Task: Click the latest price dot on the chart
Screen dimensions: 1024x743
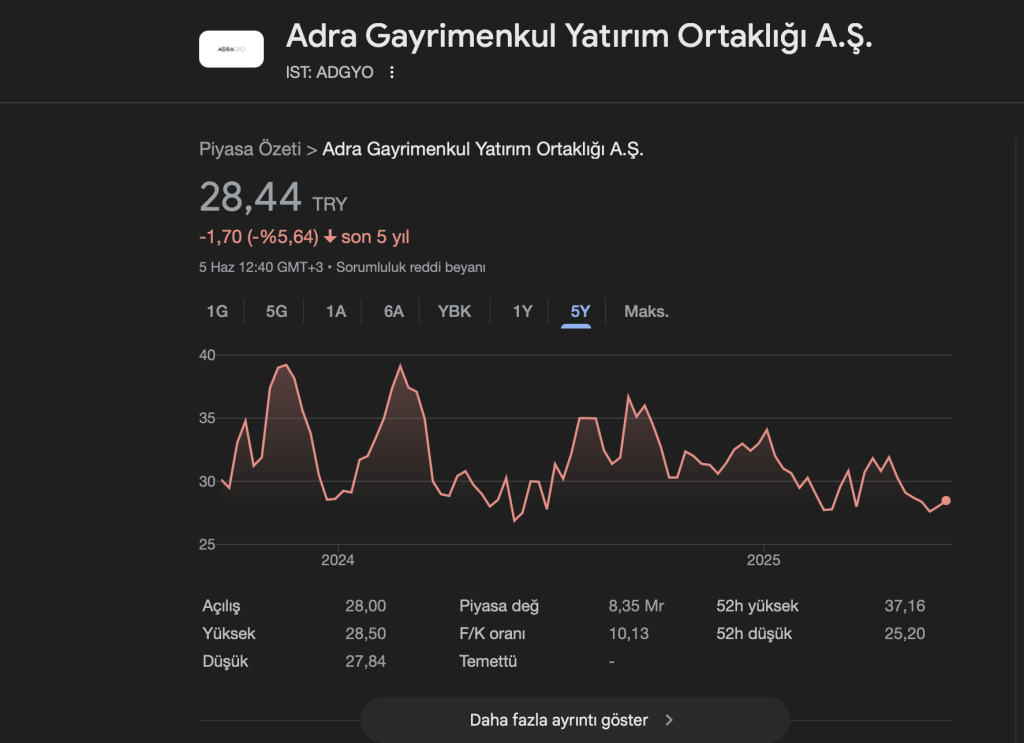Action: coord(946,500)
